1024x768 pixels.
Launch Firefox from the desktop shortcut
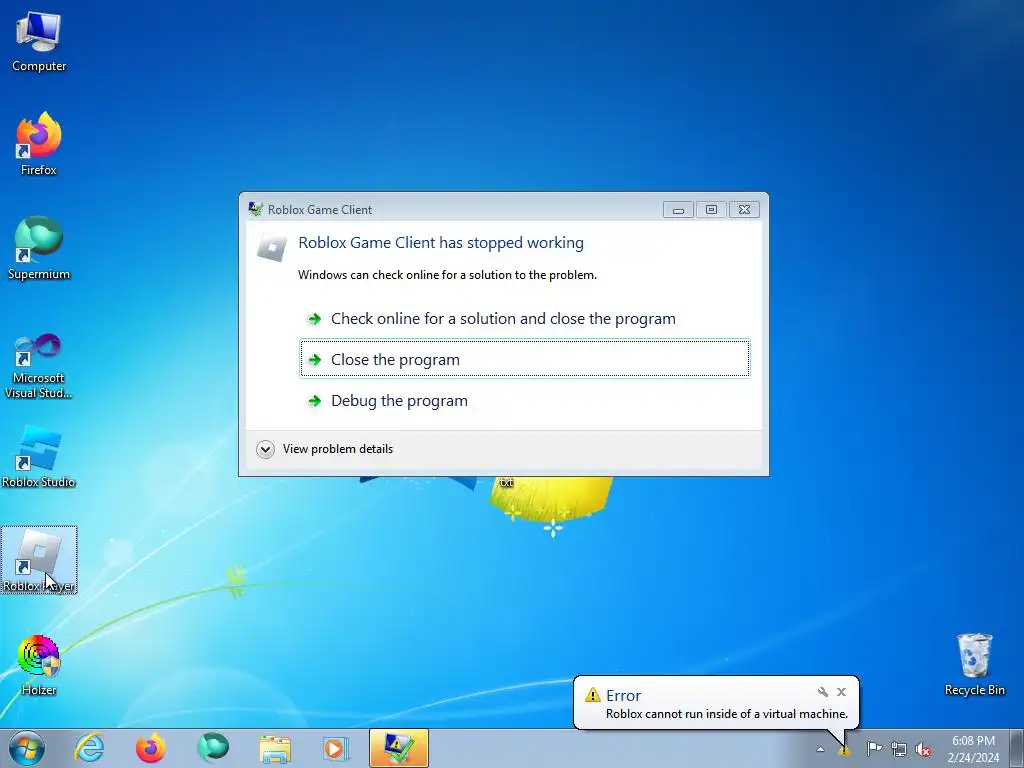tap(39, 144)
